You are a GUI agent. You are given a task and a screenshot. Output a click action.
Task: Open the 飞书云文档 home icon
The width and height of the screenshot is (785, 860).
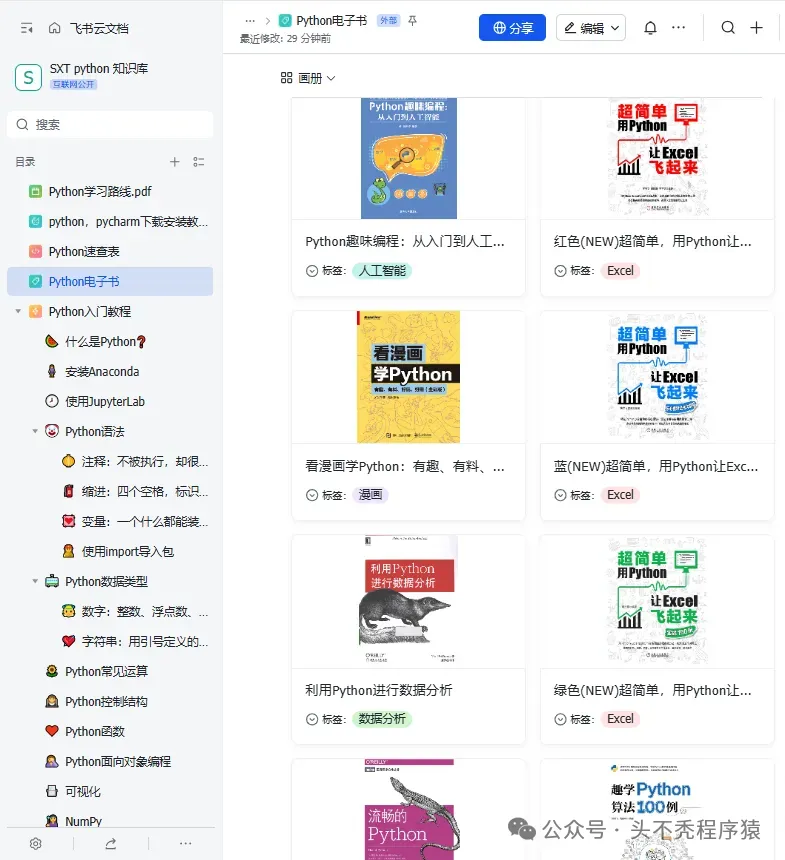coord(54,28)
